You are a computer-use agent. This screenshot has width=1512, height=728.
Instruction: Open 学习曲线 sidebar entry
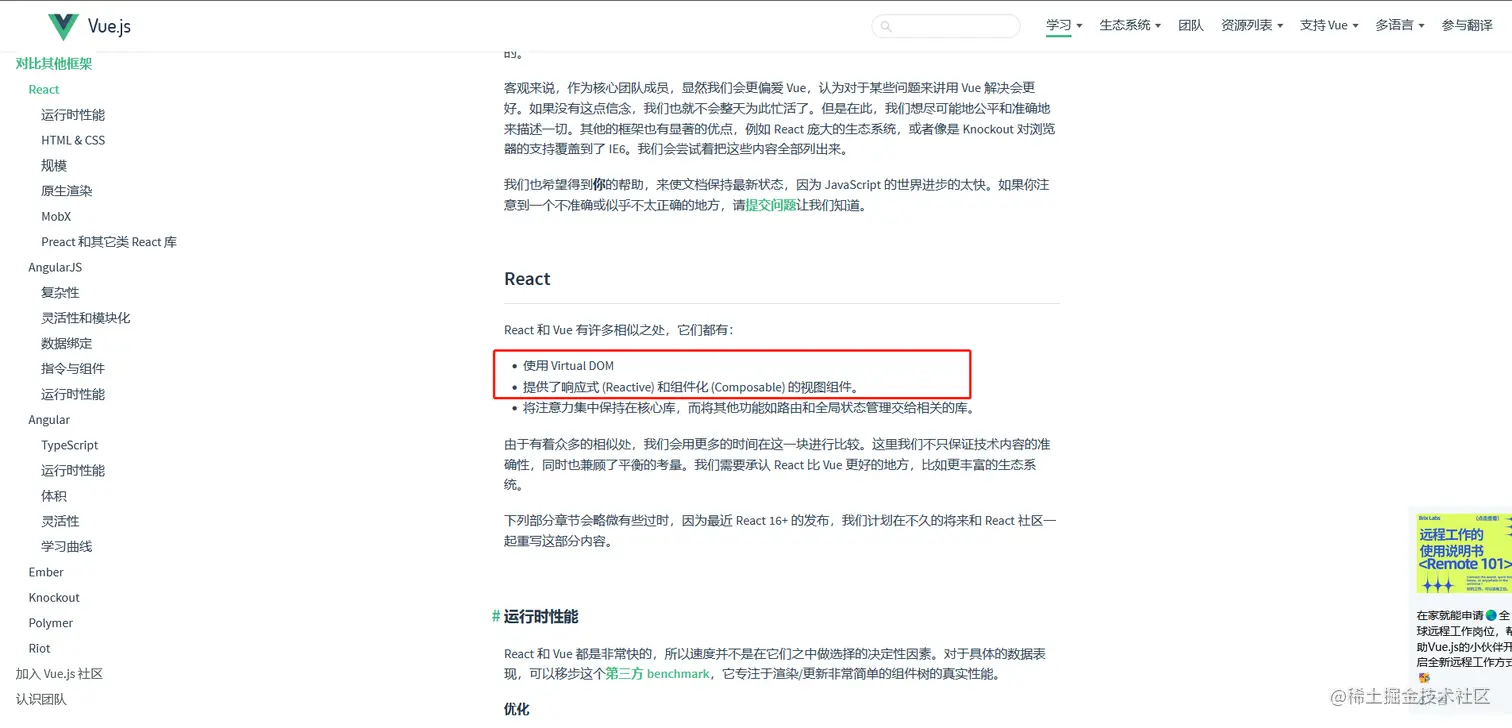click(x=67, y=547)
